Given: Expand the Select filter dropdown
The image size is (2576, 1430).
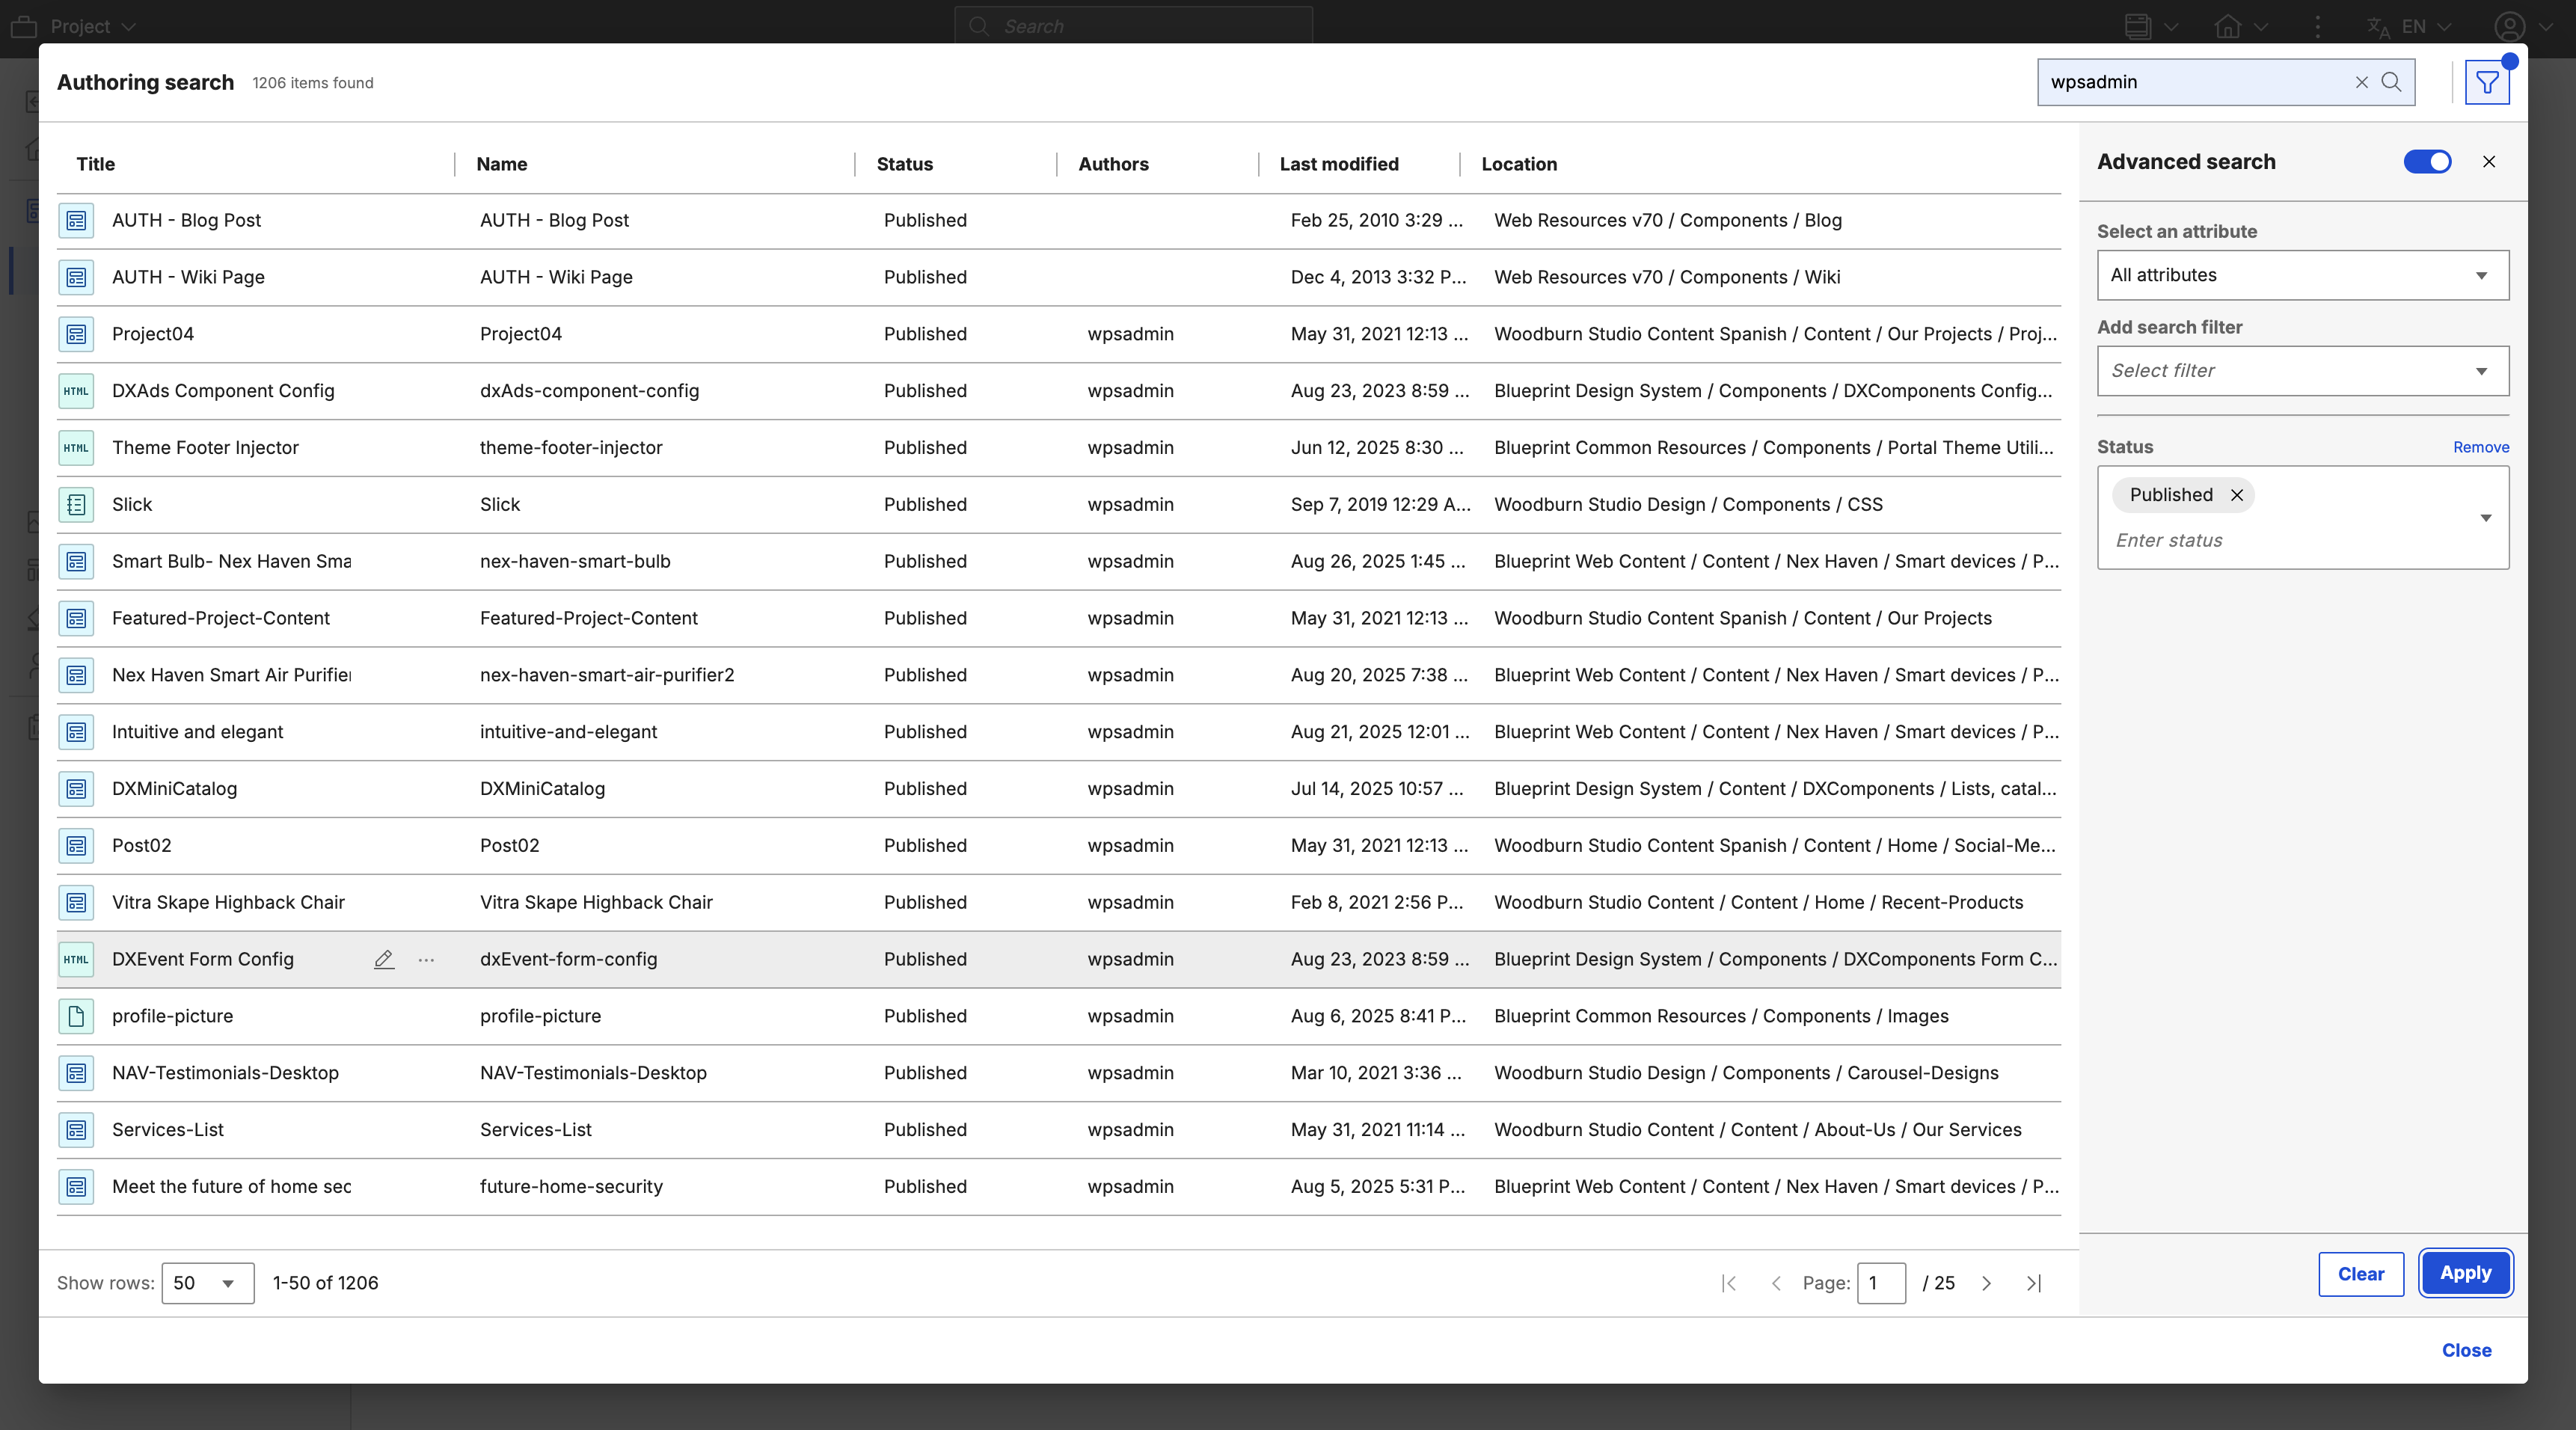Looking at the screenshot, I should click(x=2302, y=371).
